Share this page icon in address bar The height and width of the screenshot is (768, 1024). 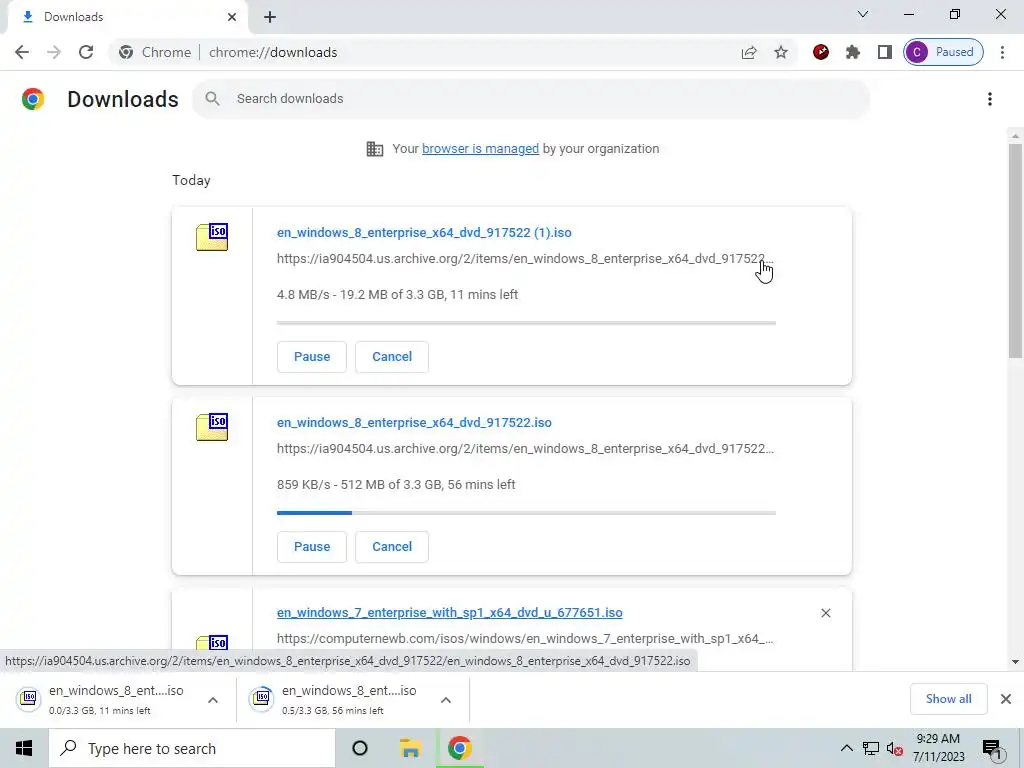tap(749, 52)
